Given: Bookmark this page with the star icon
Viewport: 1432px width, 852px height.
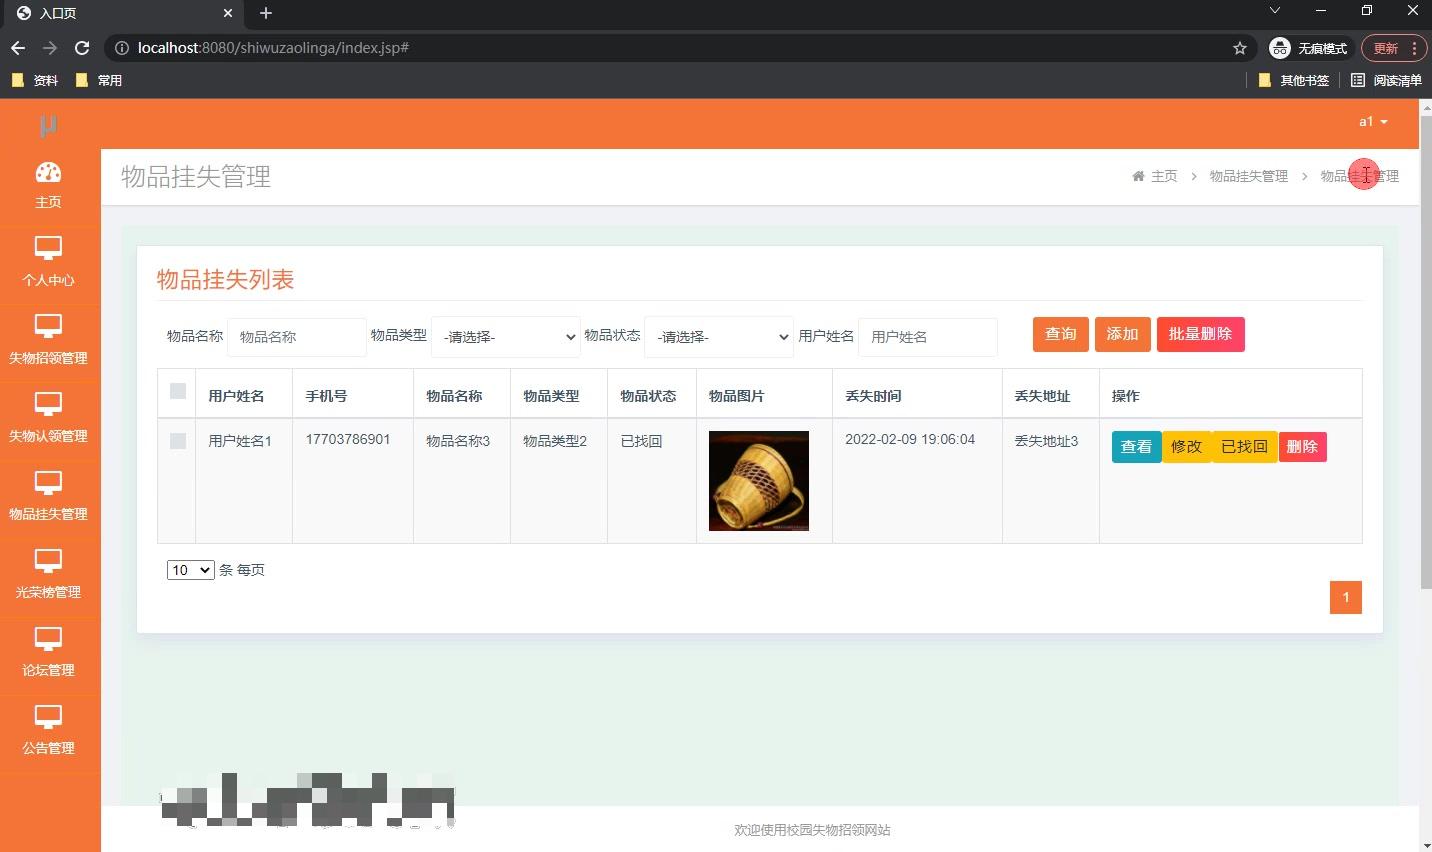Looking at the screenshot, I should tap(1240, 48).
